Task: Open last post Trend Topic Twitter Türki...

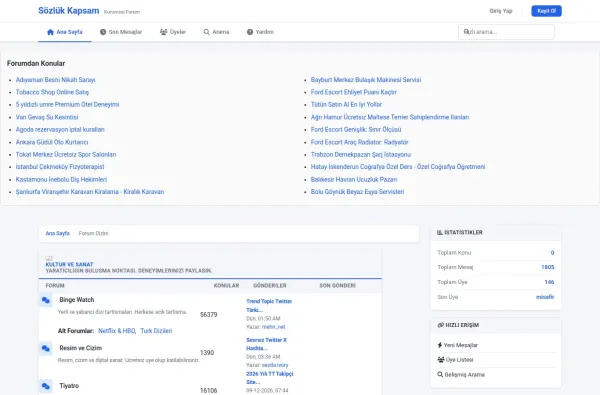Action: pyautogui.click(x=269, y=305)
